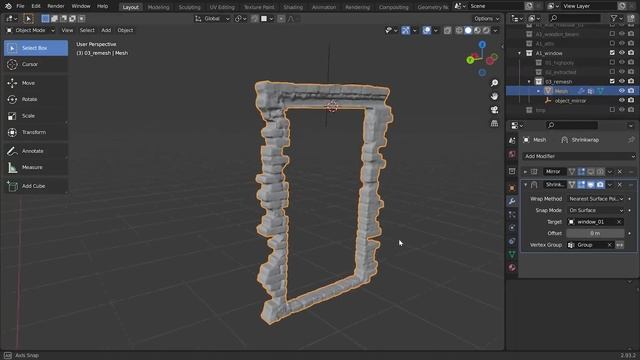Toggle Mirror modifier edit mode display
The height and width of the screenshot is (360, 640).
click(x=581, y=172)
